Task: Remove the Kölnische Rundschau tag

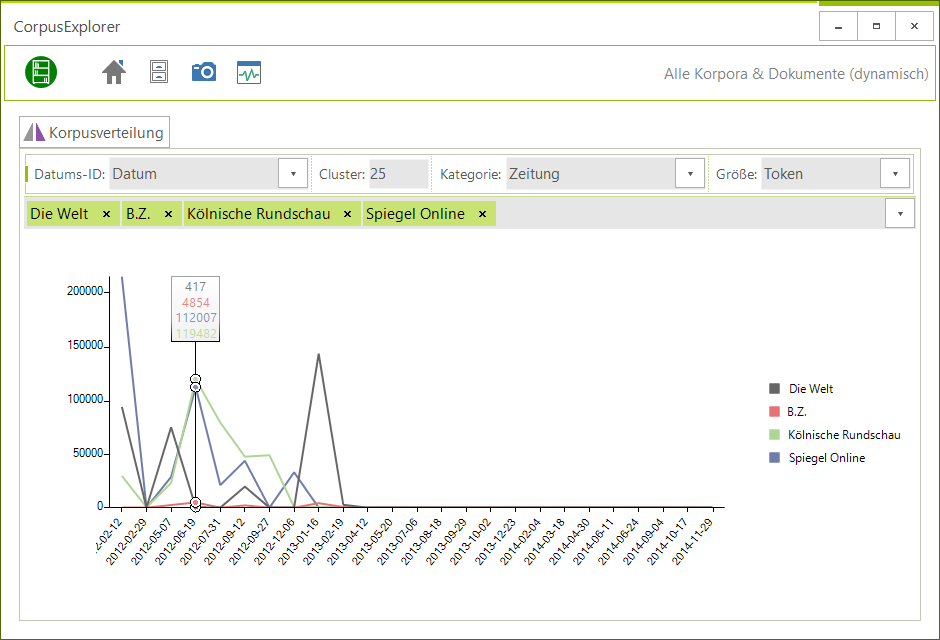Action: click(x=347, y=214)
